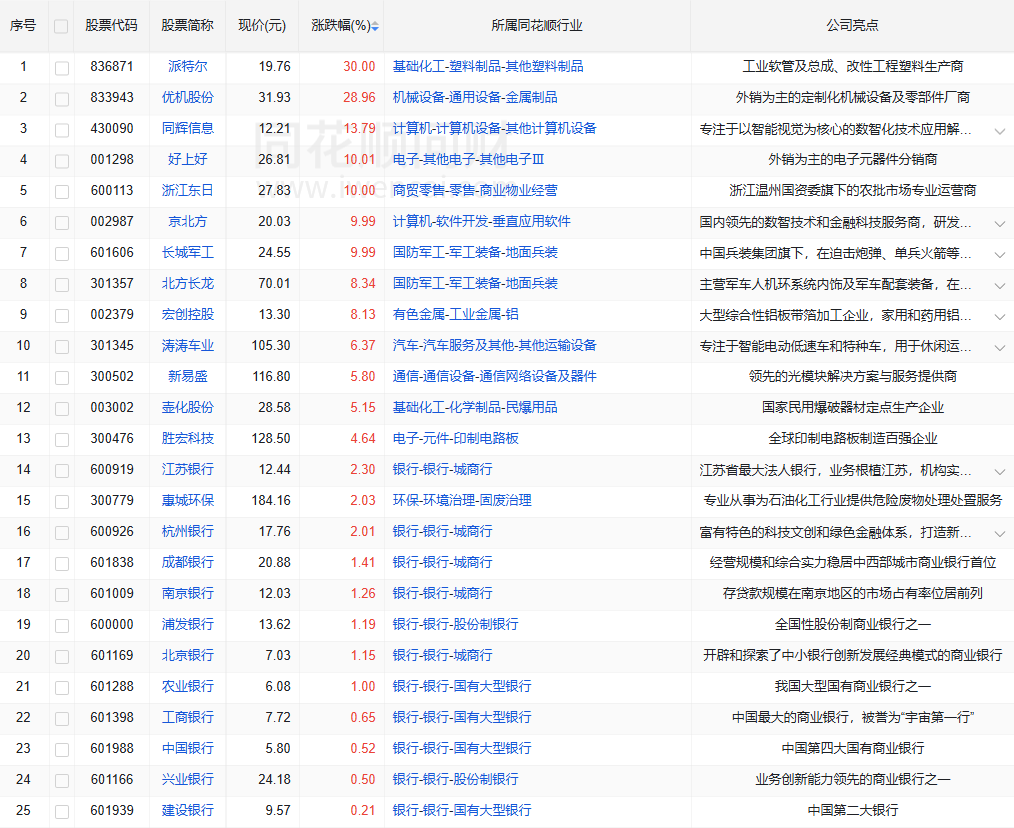
Task: Click highlight text 中国第二大银行
Action: tap(852, 810)
